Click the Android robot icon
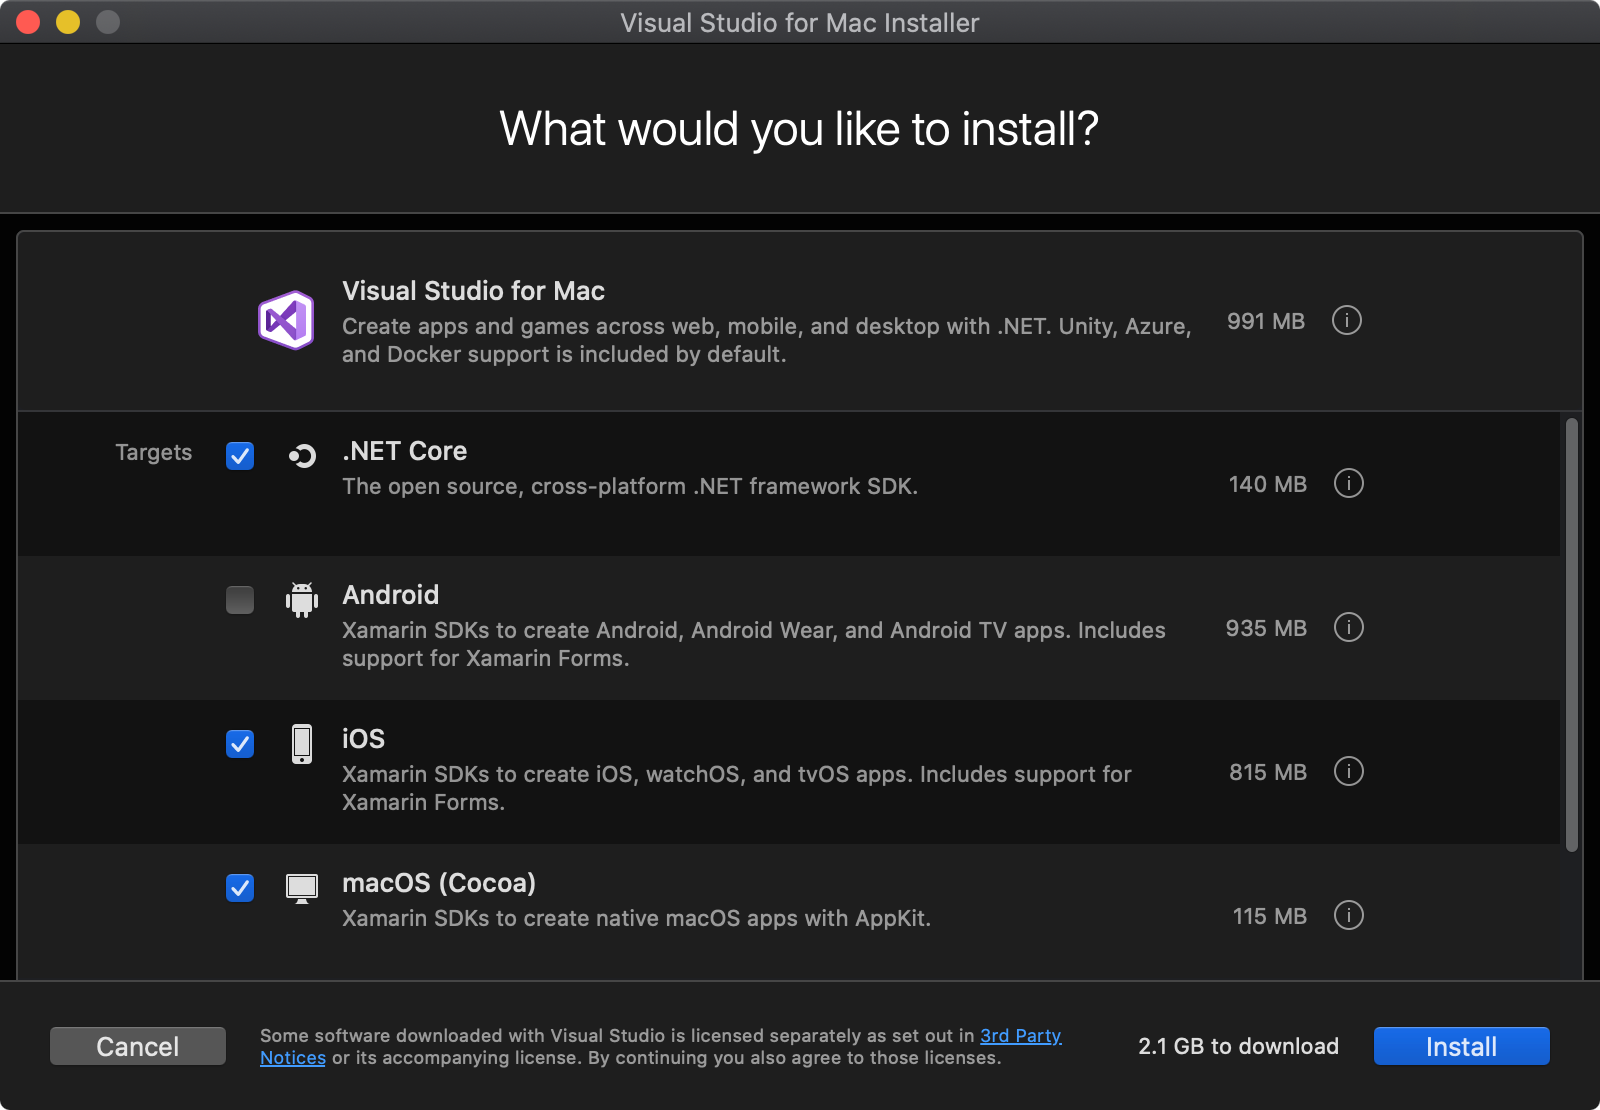This screenshot has height=1110, width=1600. tap(302, 600)
